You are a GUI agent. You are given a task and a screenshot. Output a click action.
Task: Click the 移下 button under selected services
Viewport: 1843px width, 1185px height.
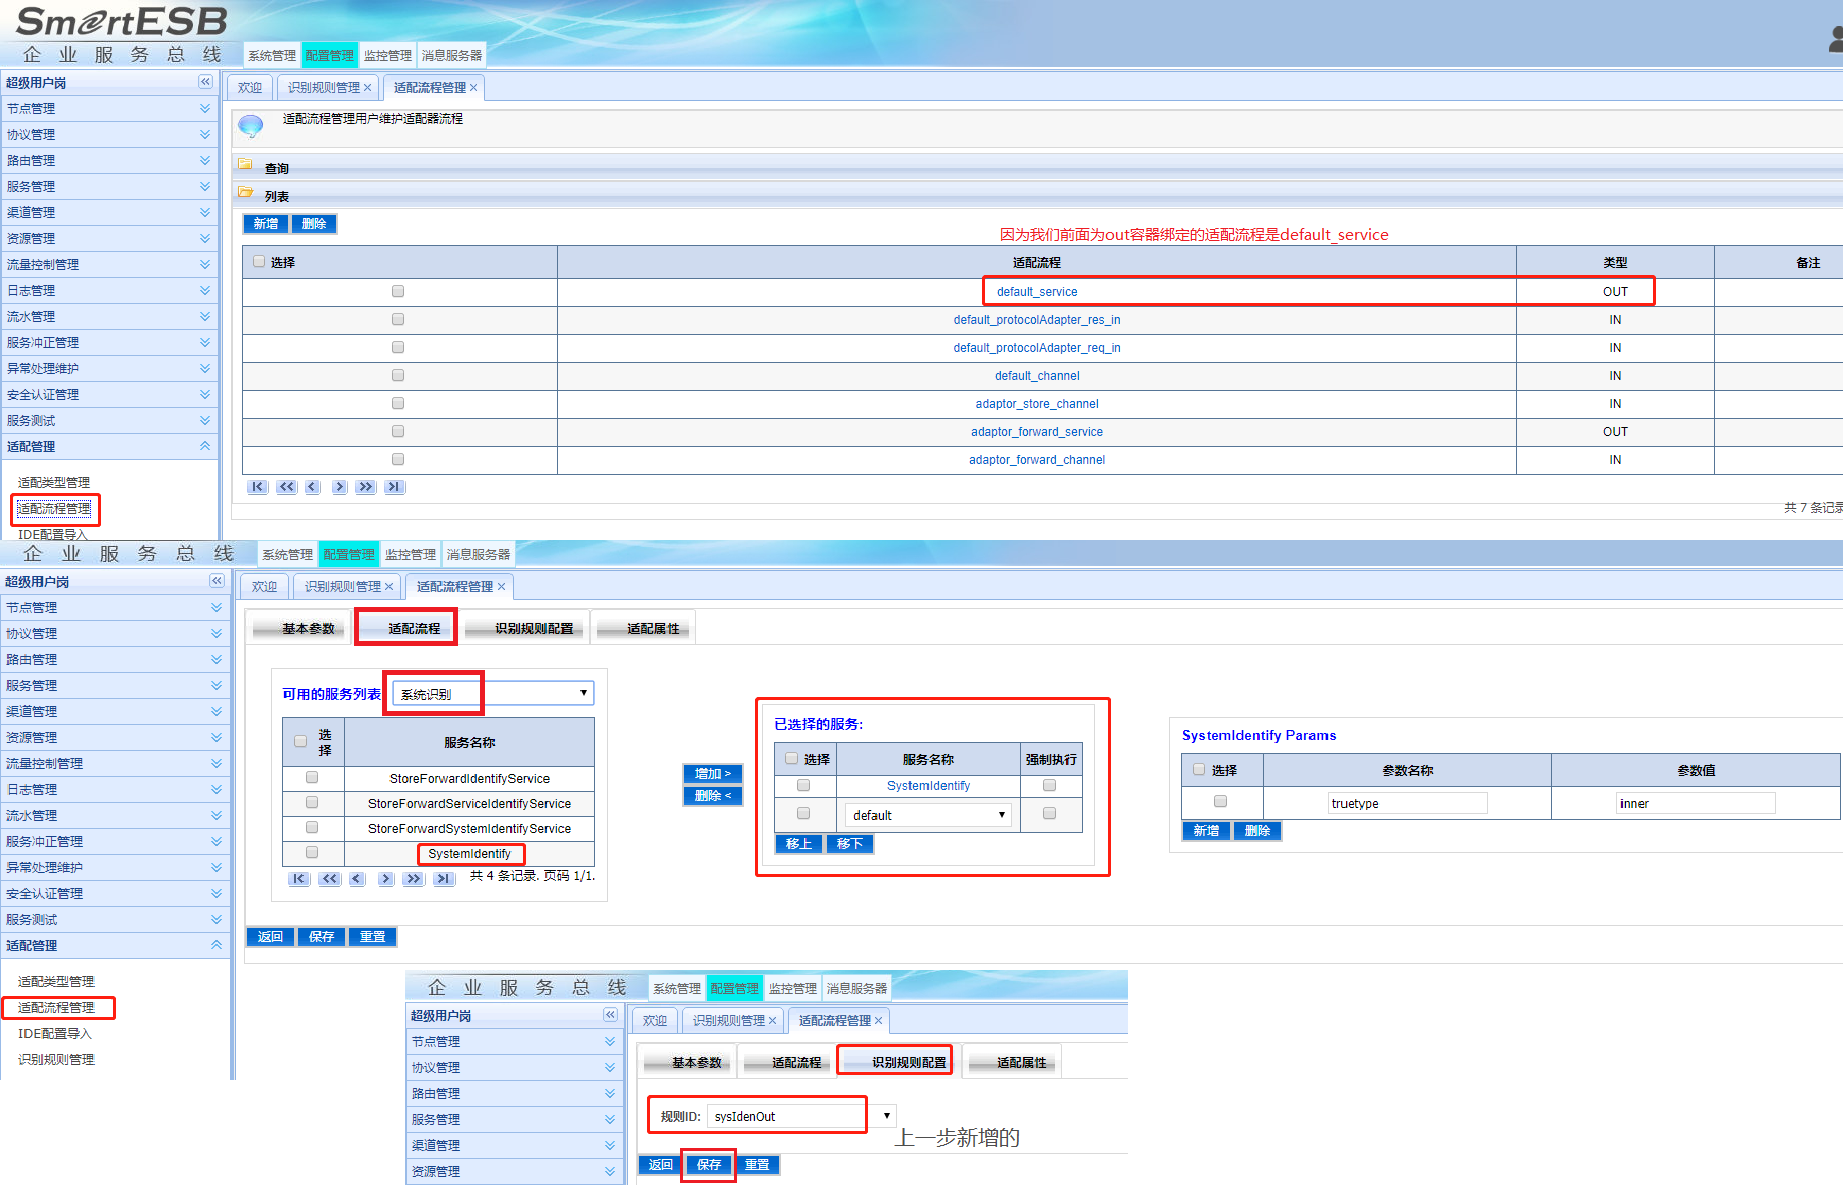pos(850,844)
